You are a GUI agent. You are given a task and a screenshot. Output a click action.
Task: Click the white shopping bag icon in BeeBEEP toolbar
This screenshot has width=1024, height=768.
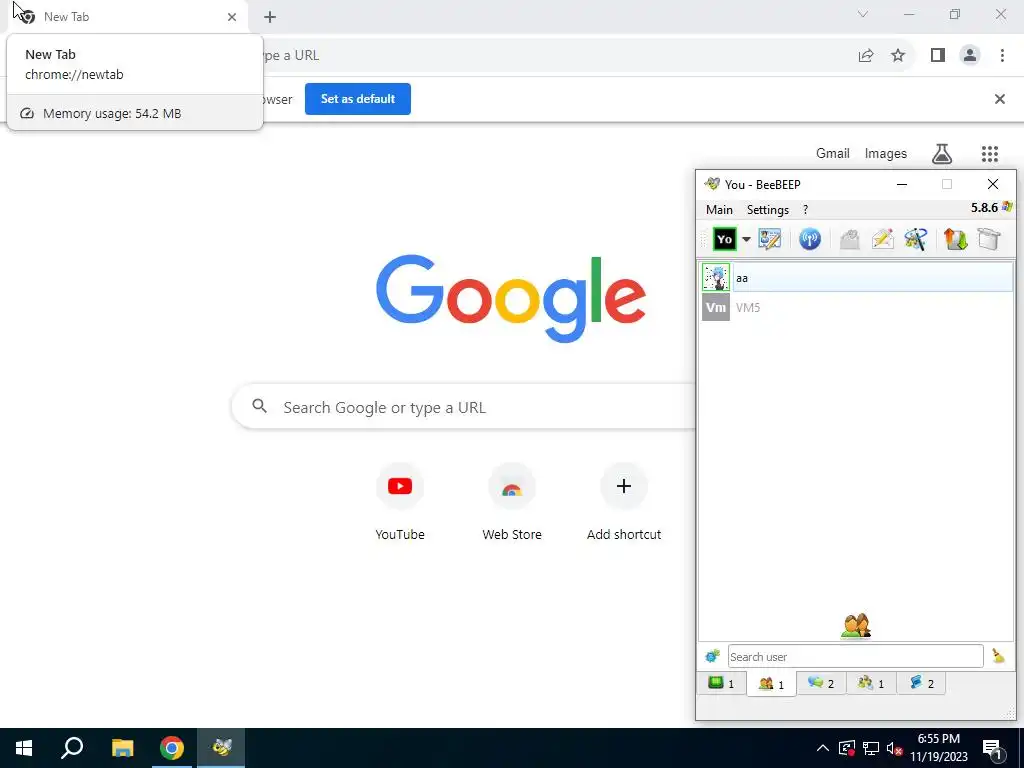tap(989, 239)
